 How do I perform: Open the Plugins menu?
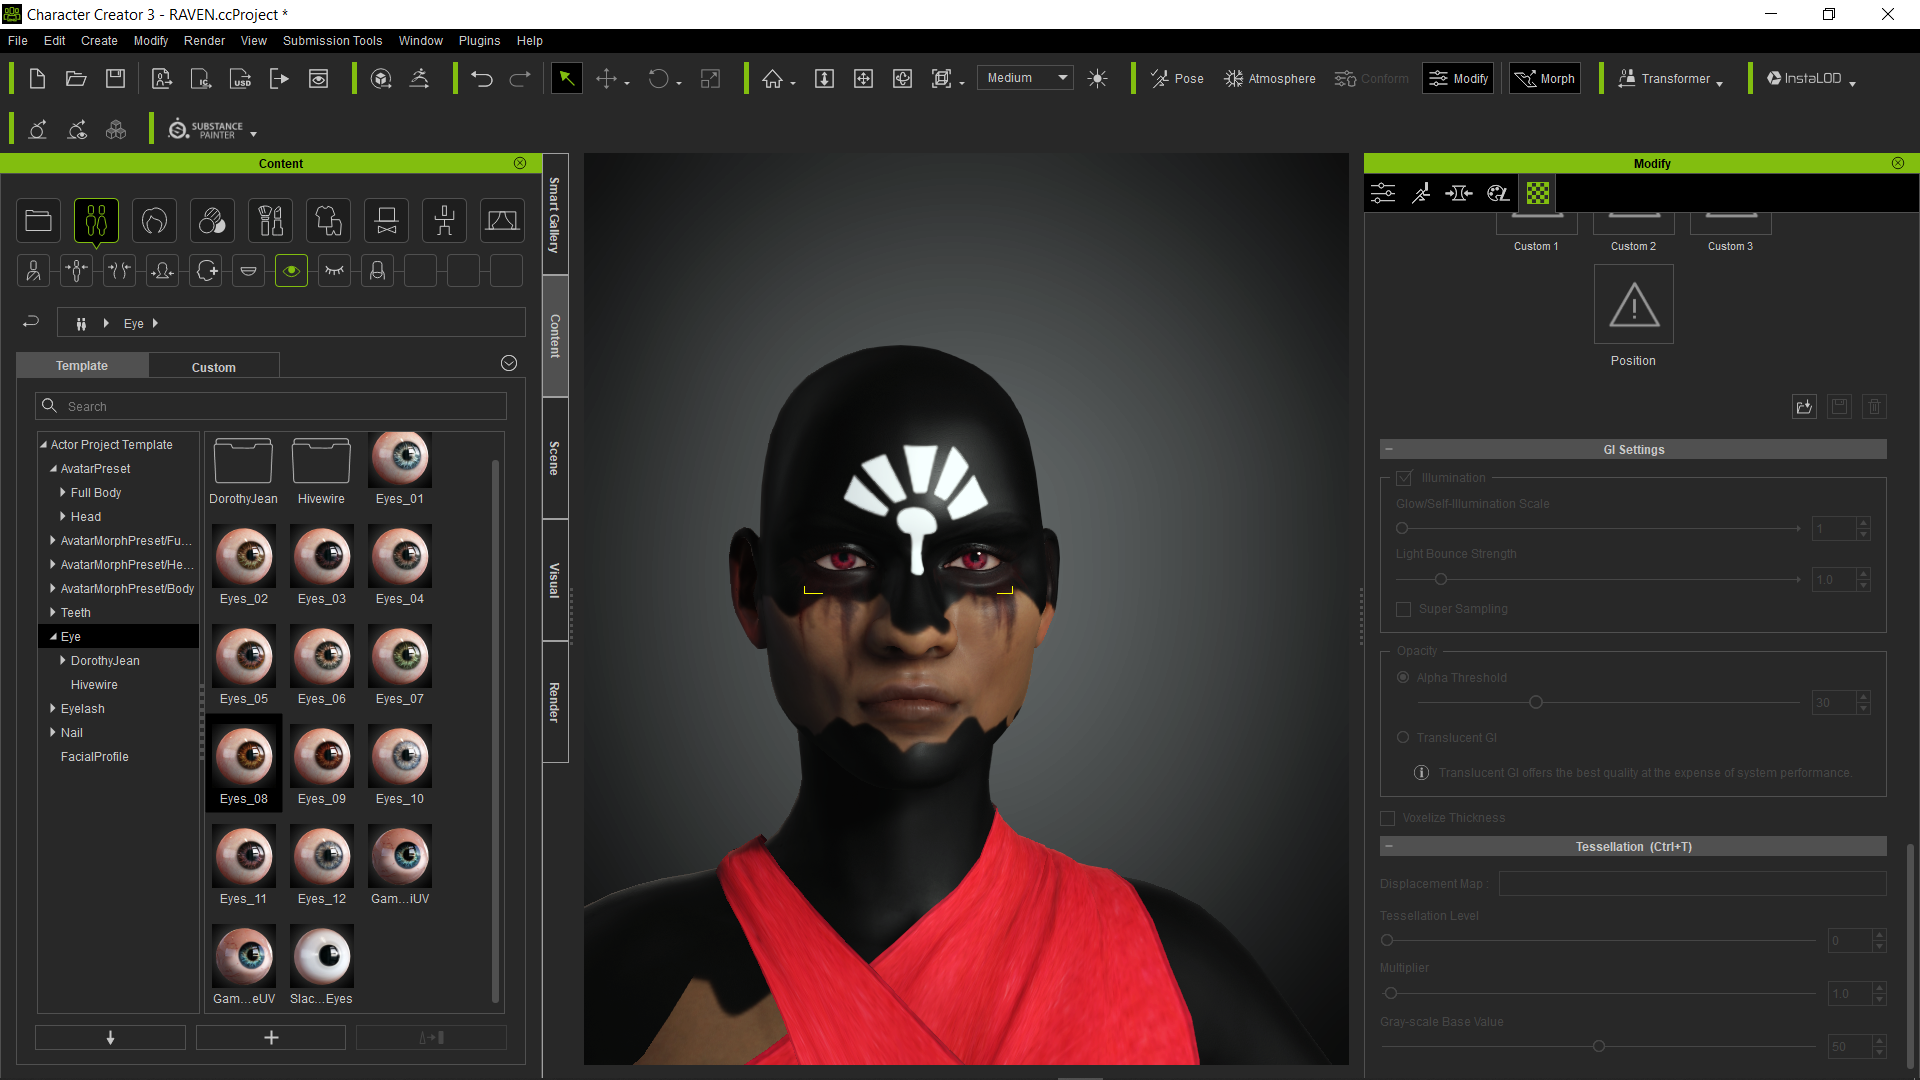point(479,41)
